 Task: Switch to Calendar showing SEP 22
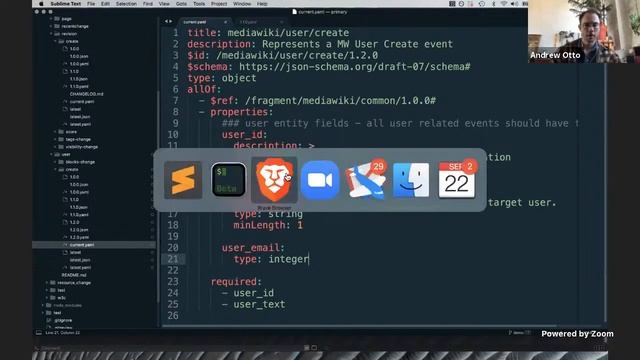coord(457,180)
